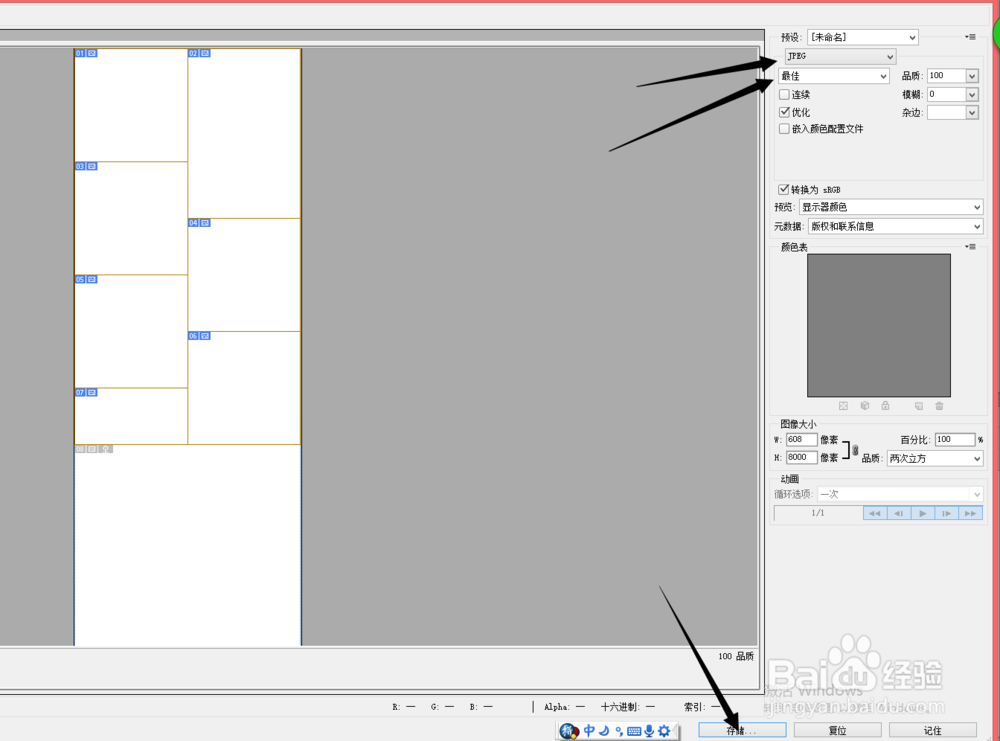Go to first animation frame
This screenshot has width=1000, height=741.
coord(875,513)
